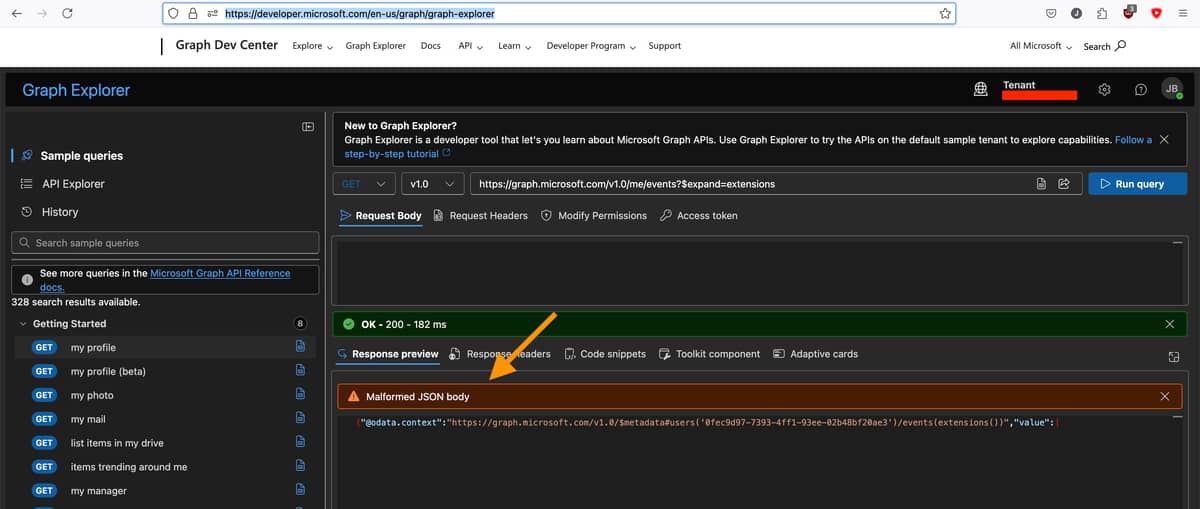1200x509 pixels.
Task: Open the Adaptive cards tab
Action: pyautogui.click(x=815, y=354)
